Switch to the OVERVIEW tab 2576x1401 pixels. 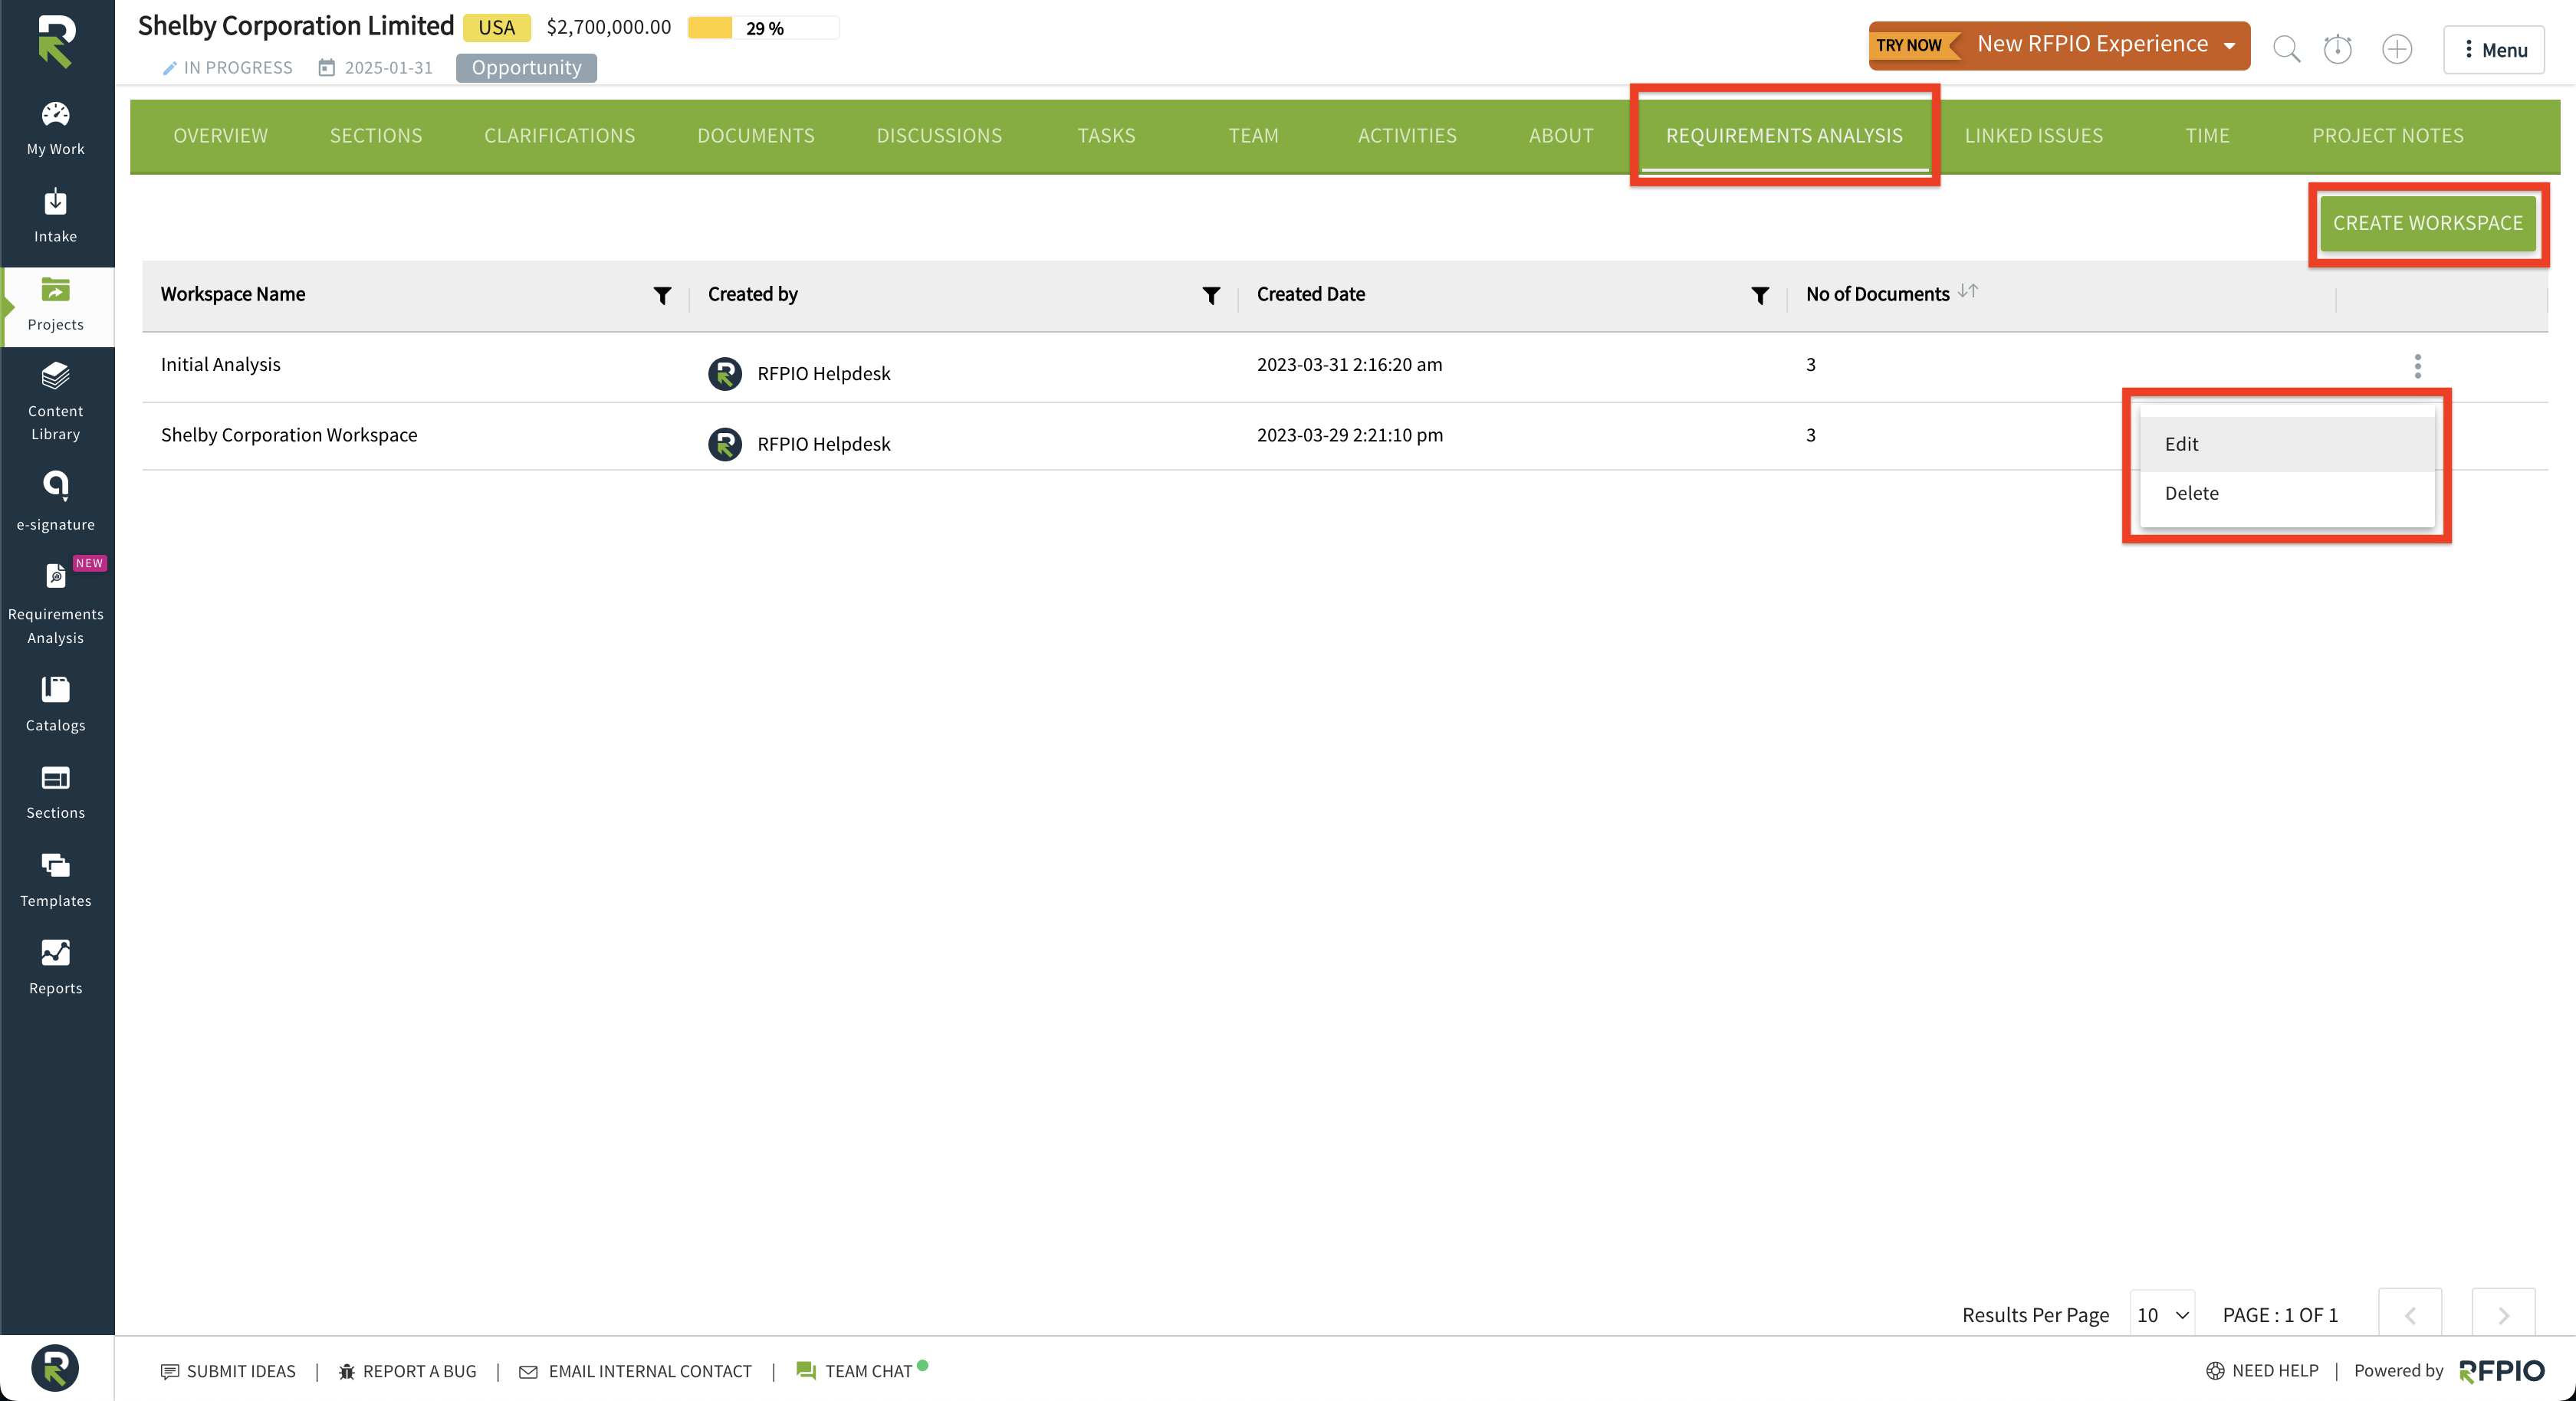point(220,135)
